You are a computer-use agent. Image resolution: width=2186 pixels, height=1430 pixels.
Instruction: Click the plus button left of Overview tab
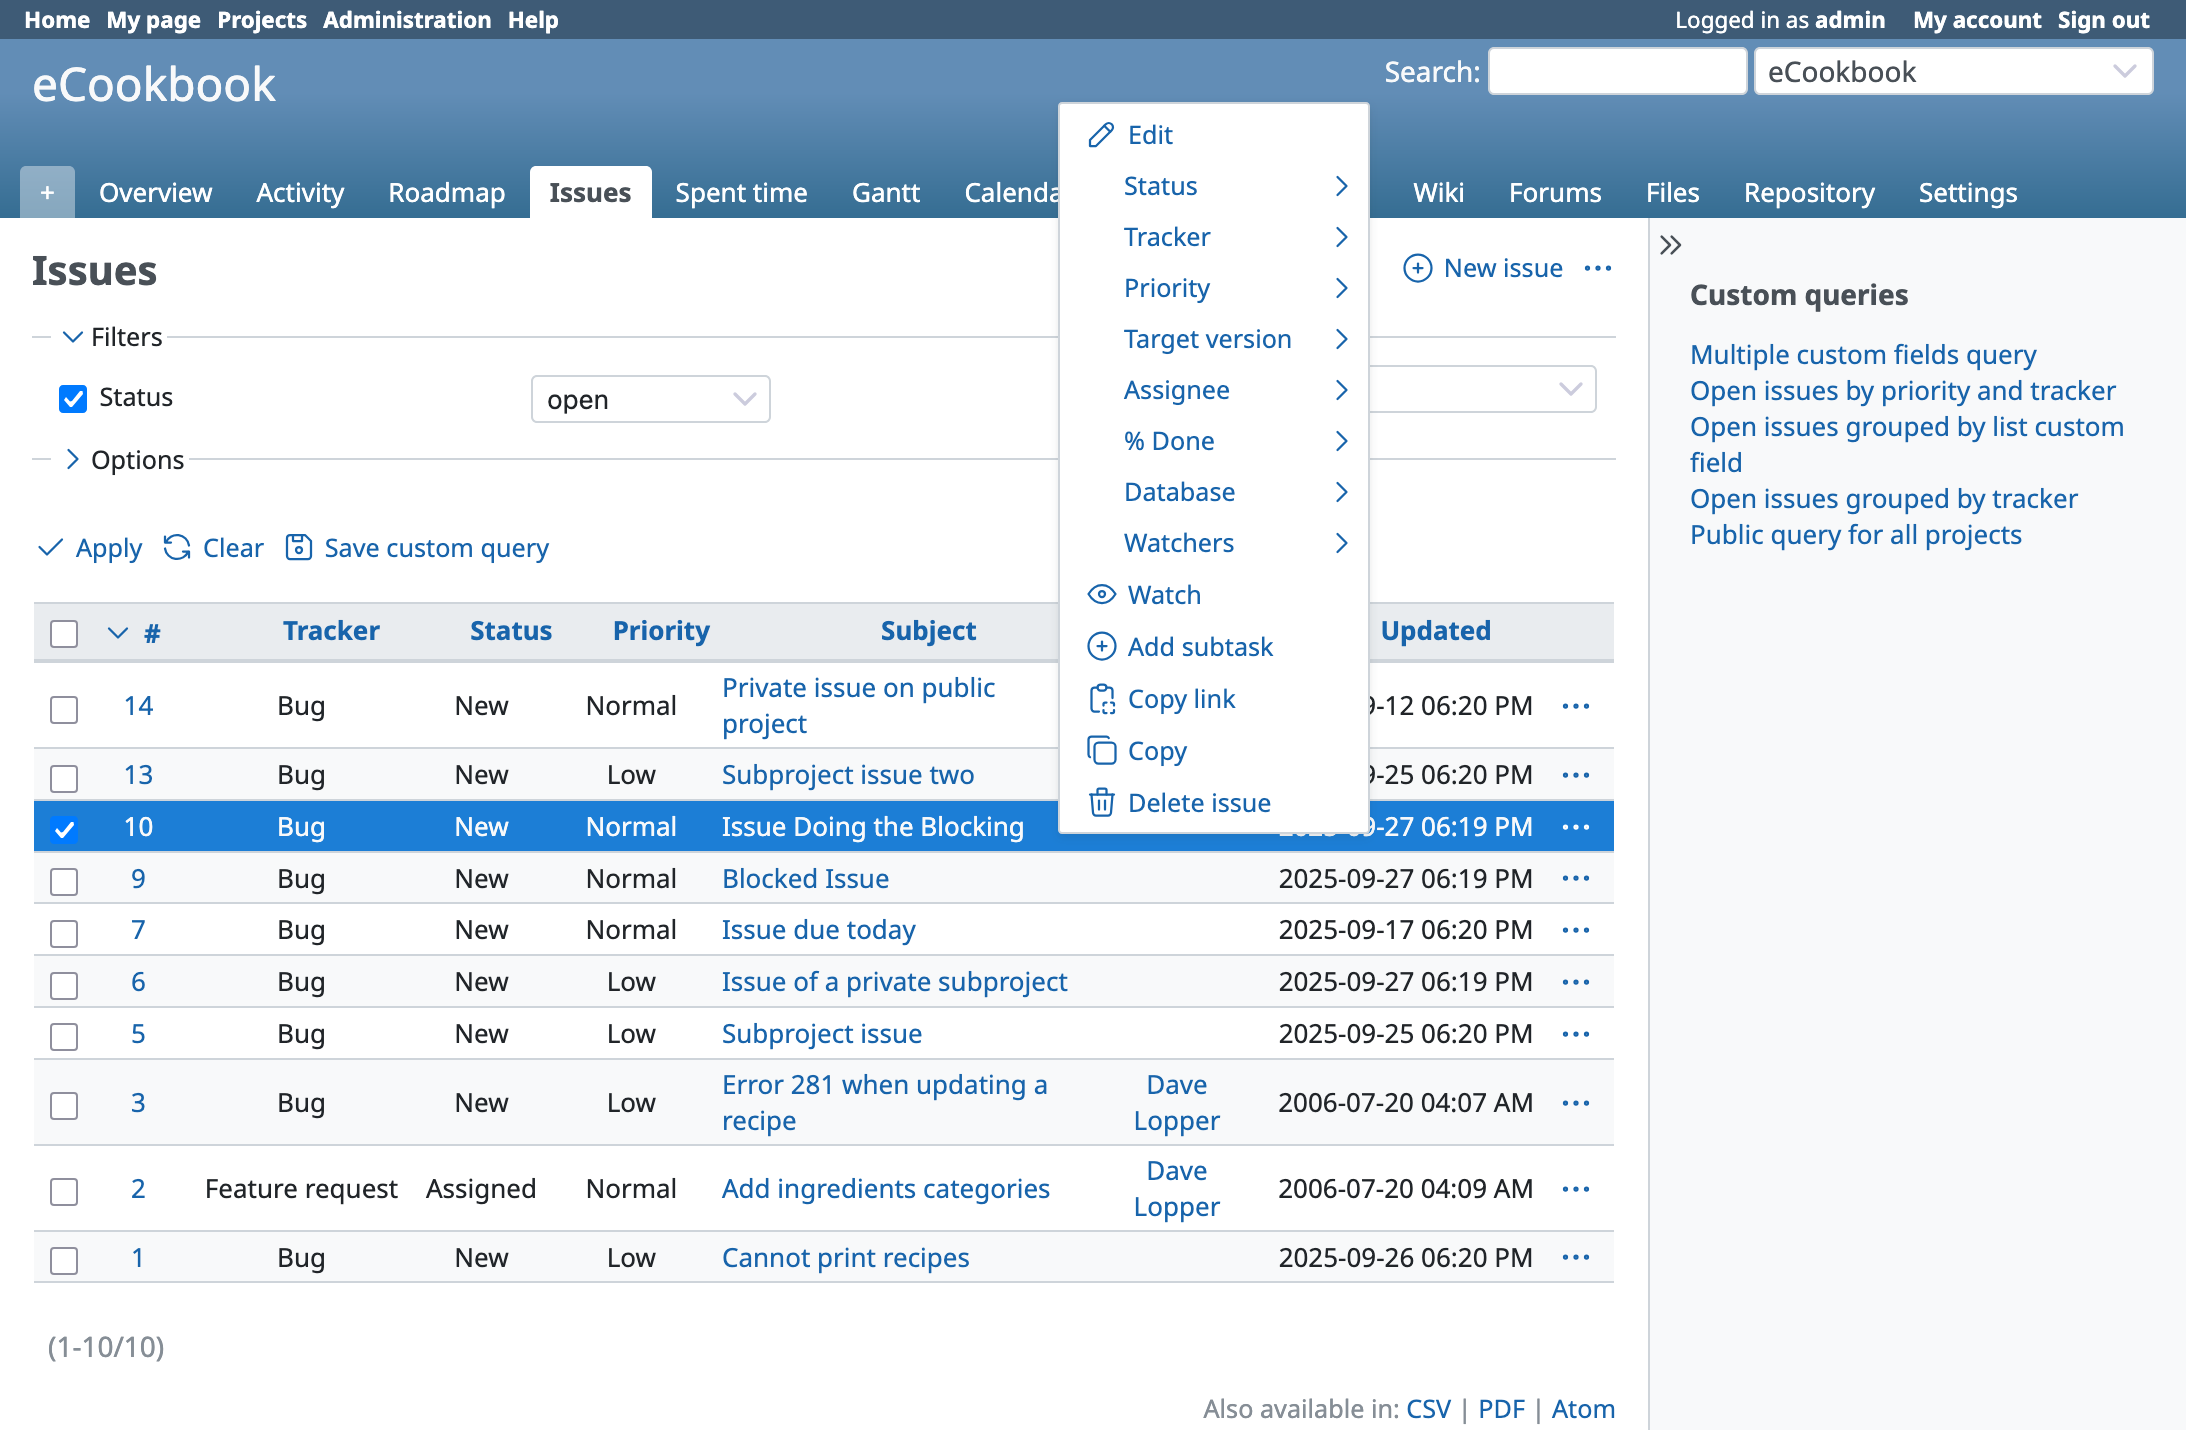coord(47,192)
